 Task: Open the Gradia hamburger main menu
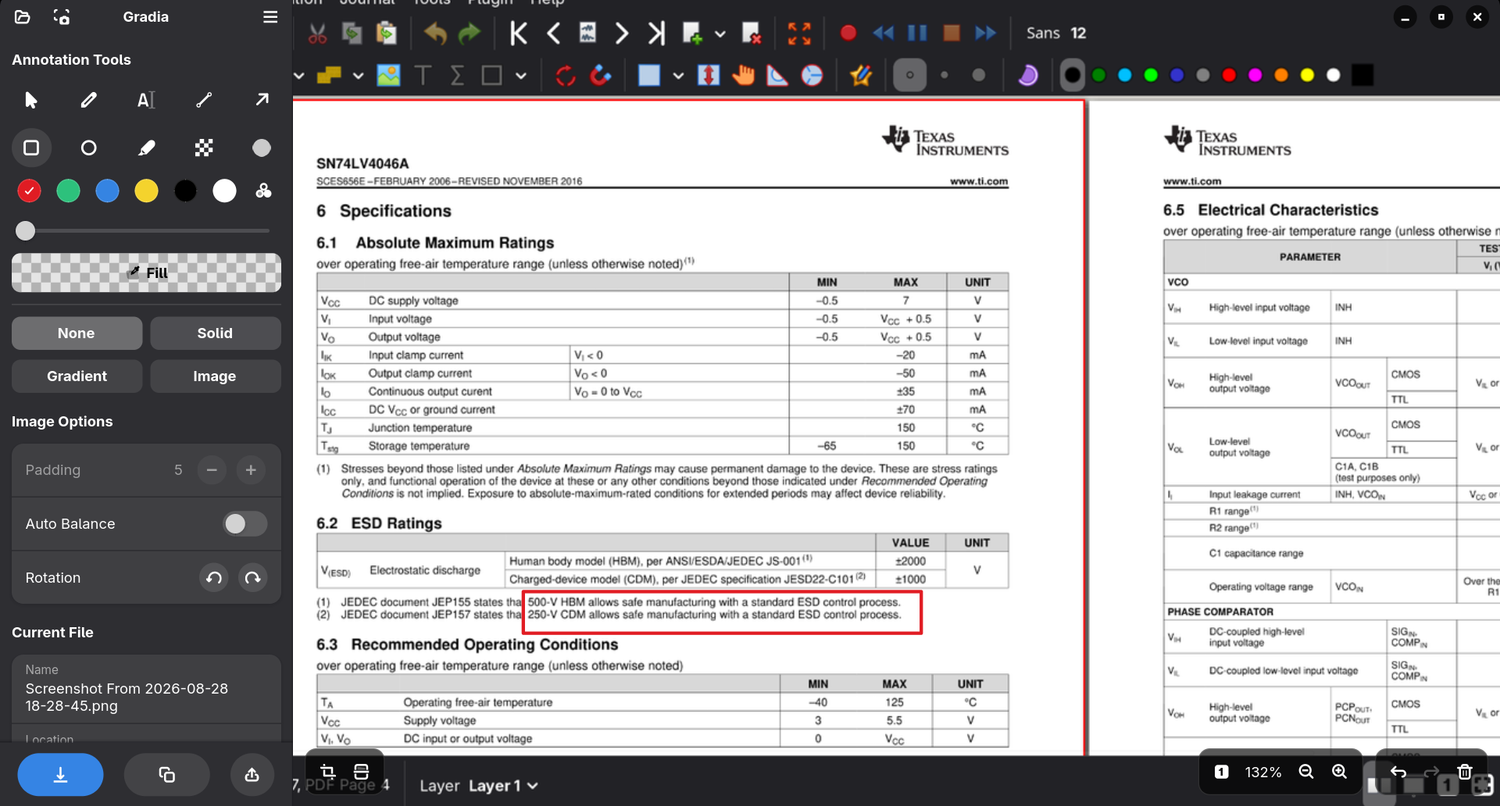tap(270, 17)
